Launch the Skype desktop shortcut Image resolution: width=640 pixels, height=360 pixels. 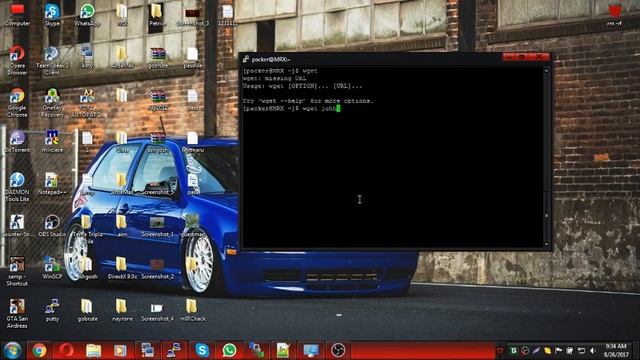[52, 14]
